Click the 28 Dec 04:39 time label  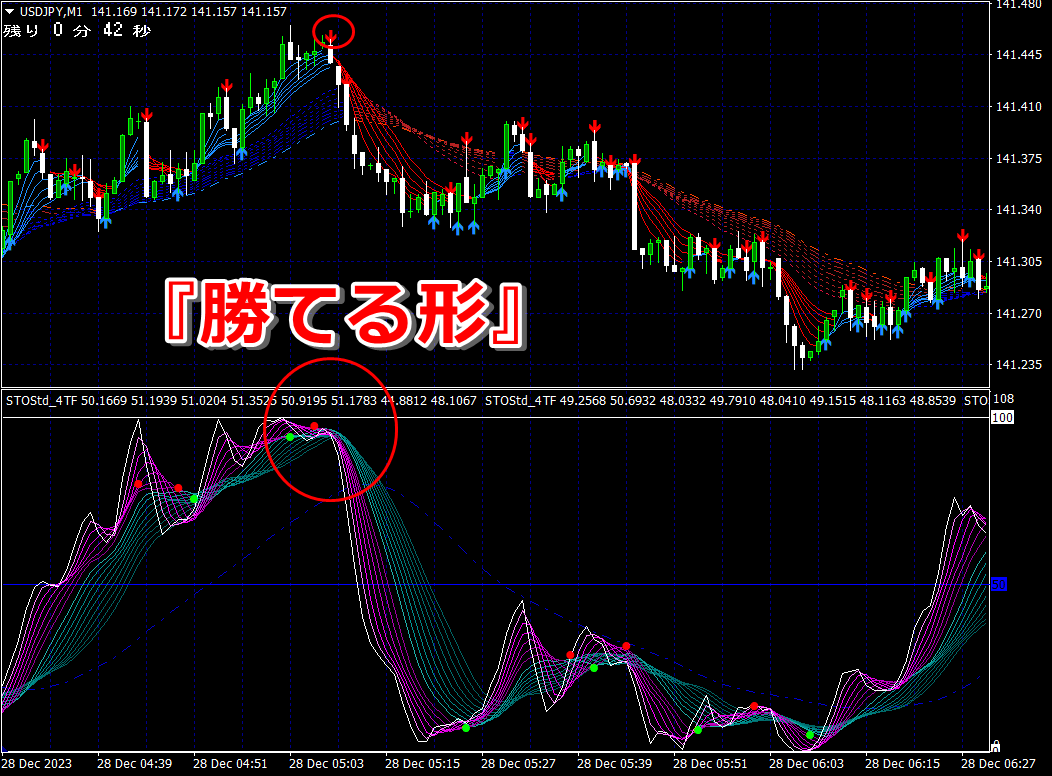[x=134, y=763]
